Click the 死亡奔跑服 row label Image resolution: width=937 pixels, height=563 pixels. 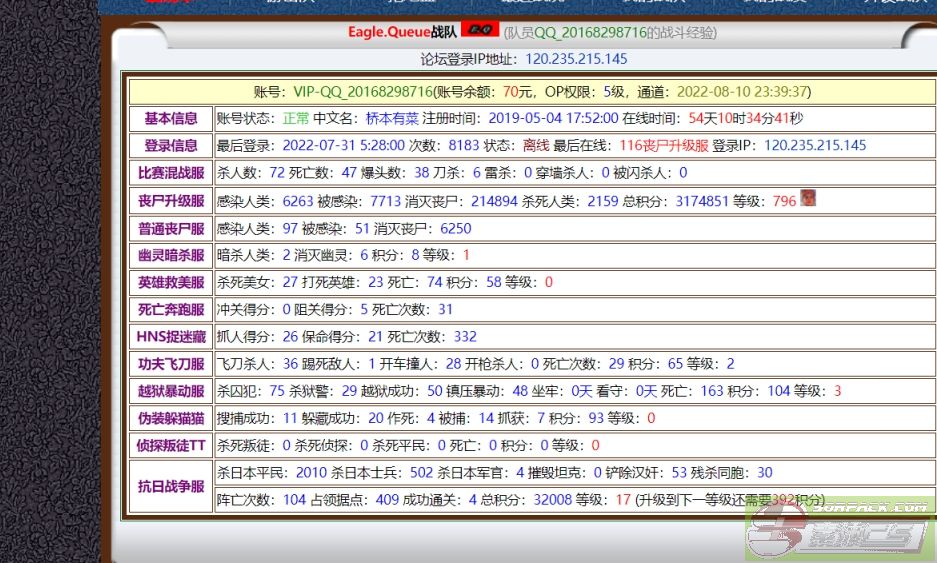coord(171,309)
